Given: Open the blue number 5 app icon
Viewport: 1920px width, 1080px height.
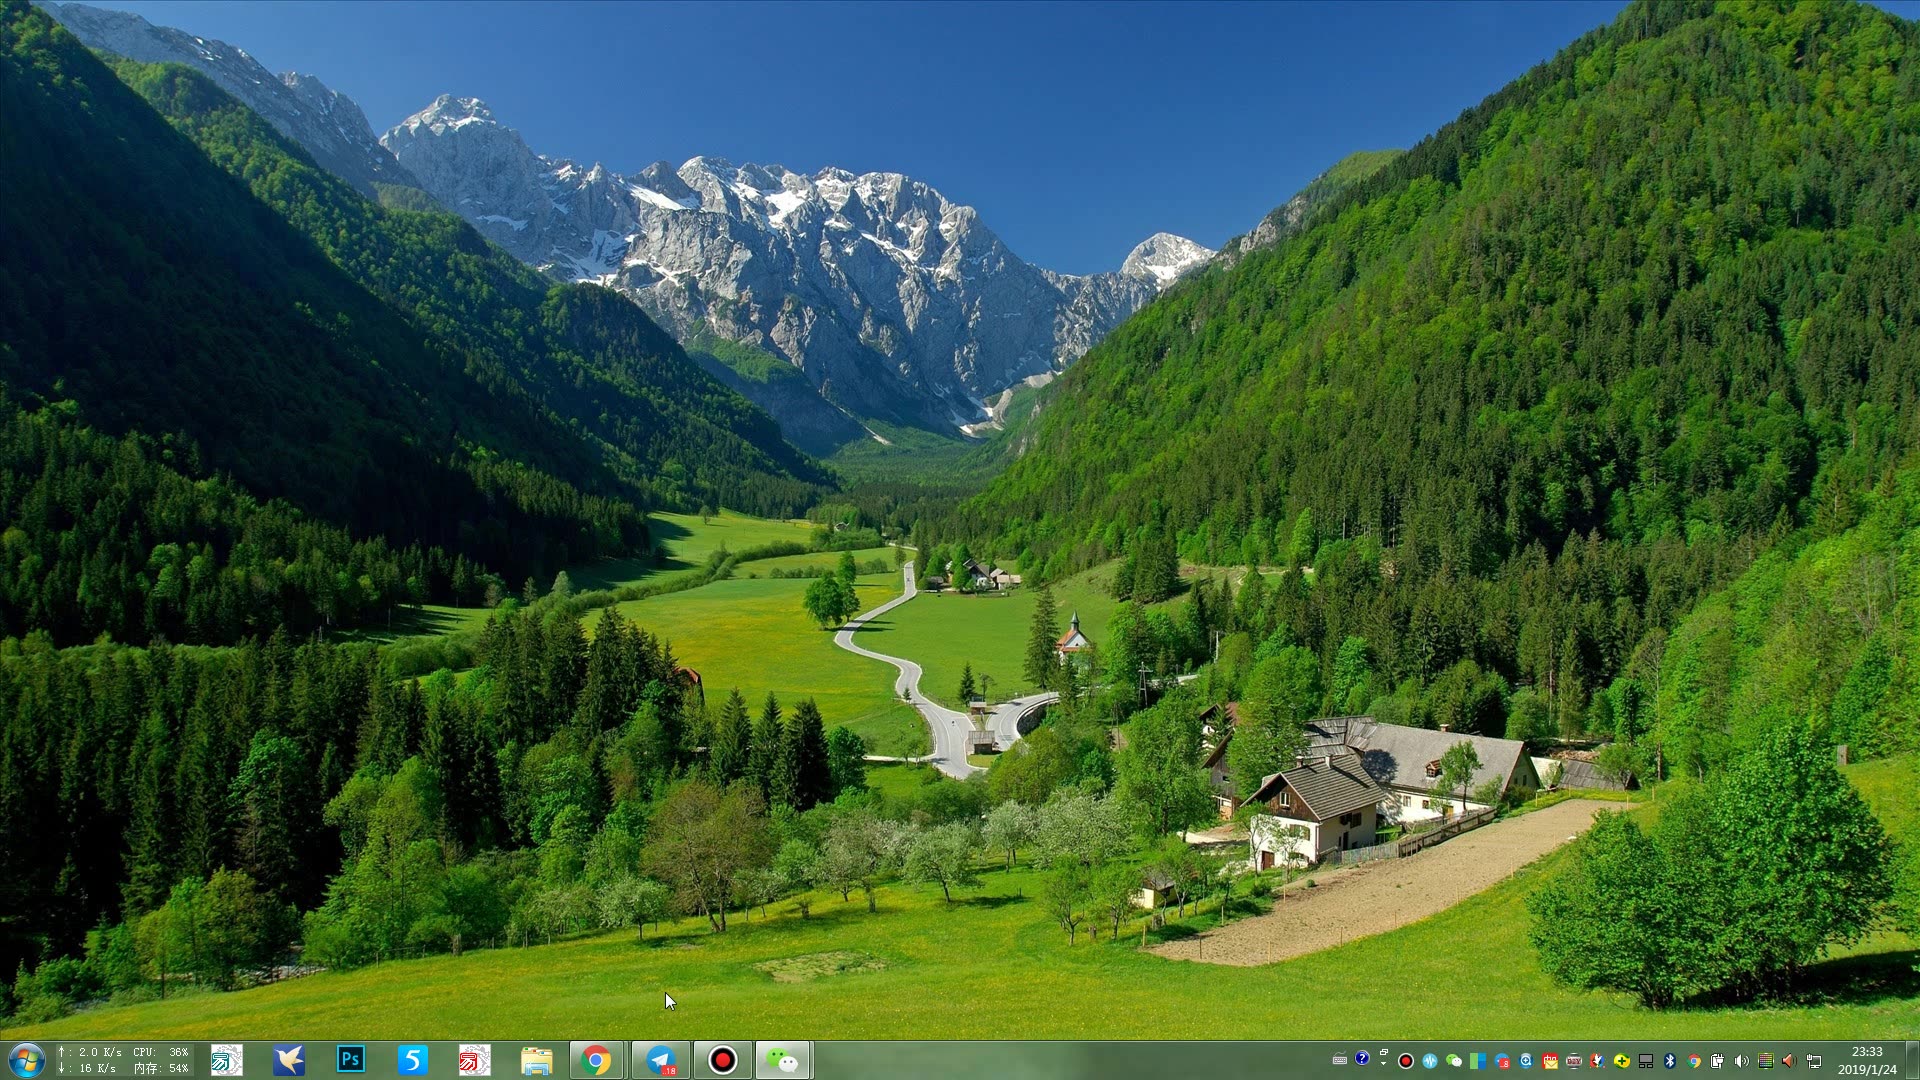Looking at the screenshot, I should point(413,1060).
